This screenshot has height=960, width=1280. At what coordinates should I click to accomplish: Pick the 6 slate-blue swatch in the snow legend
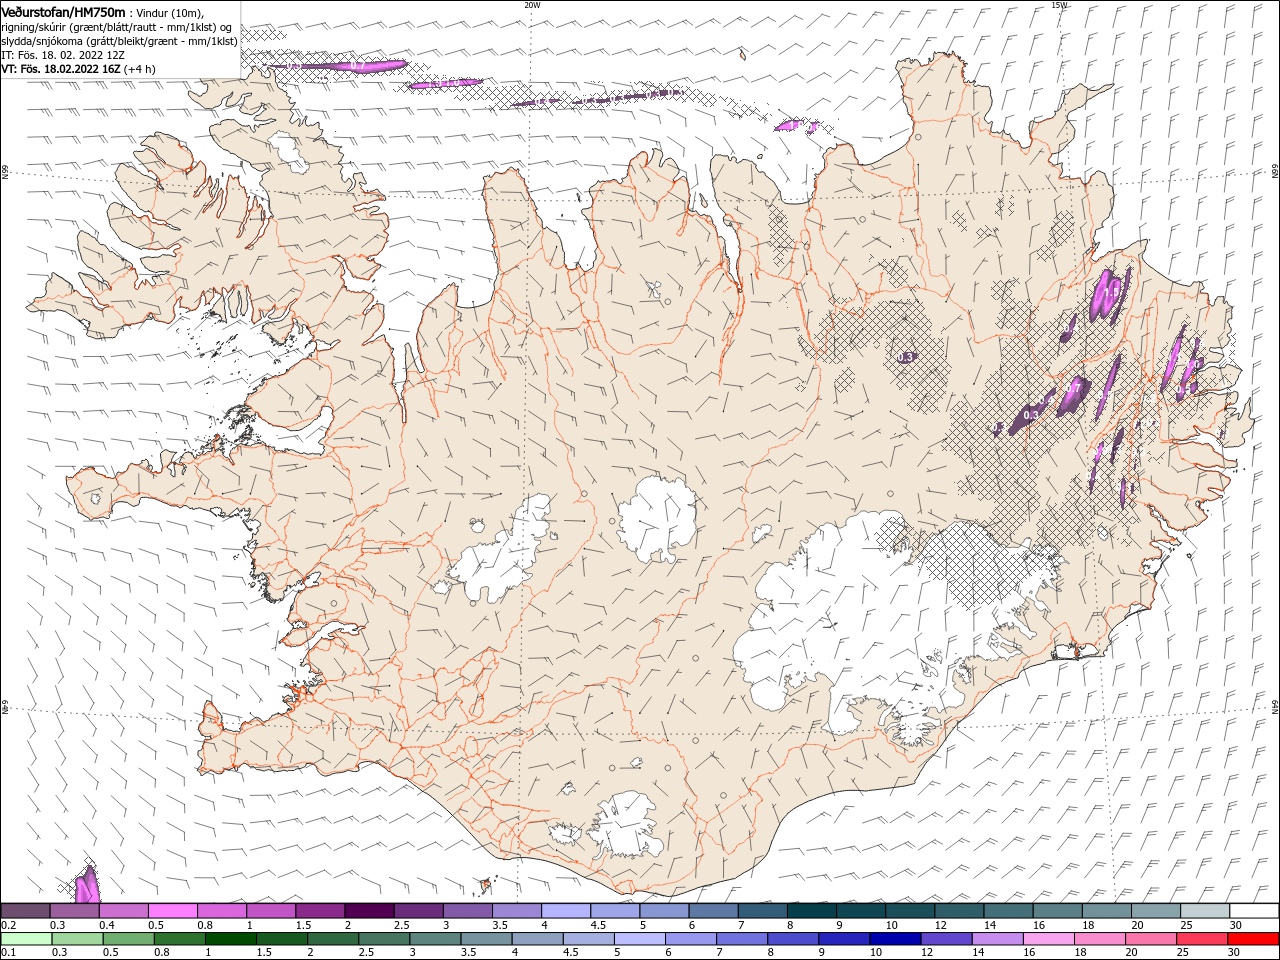pos(714,911)
